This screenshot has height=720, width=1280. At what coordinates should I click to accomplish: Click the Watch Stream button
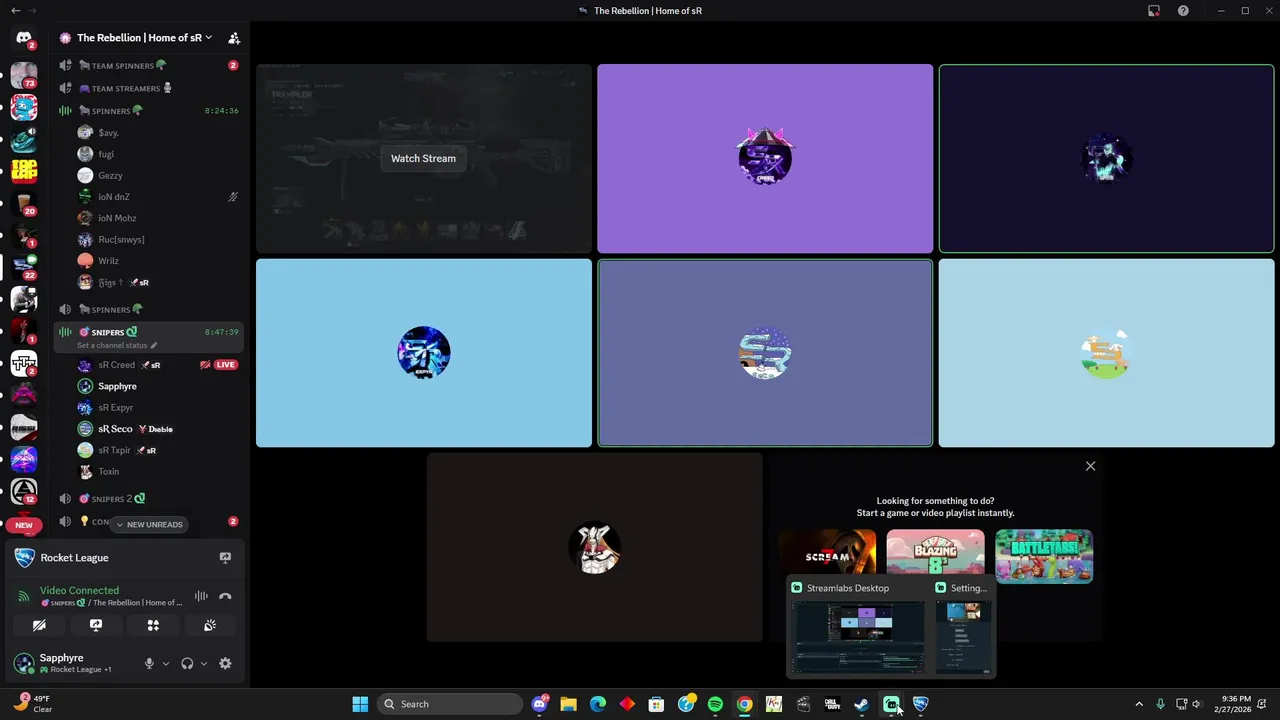click(423, 158)
